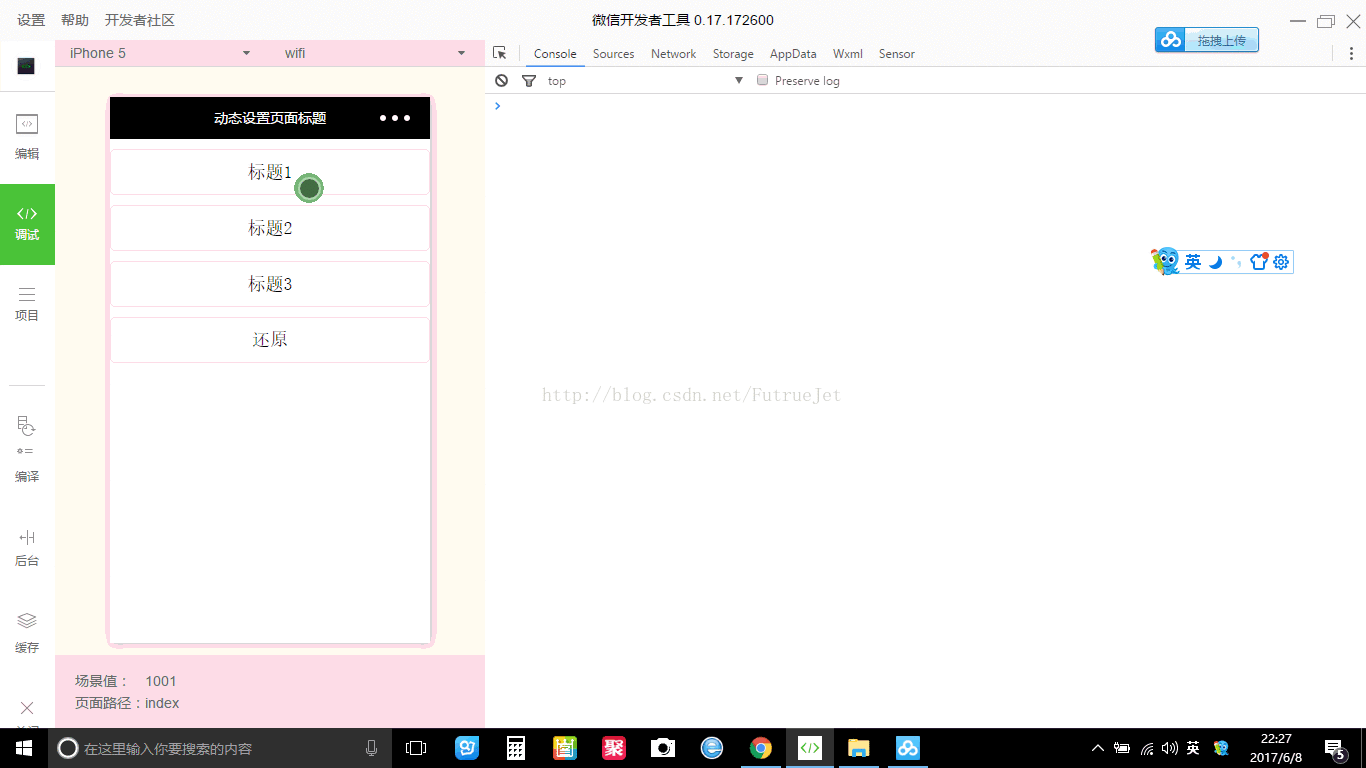Switch to the Sources tab

pos(613,54)
